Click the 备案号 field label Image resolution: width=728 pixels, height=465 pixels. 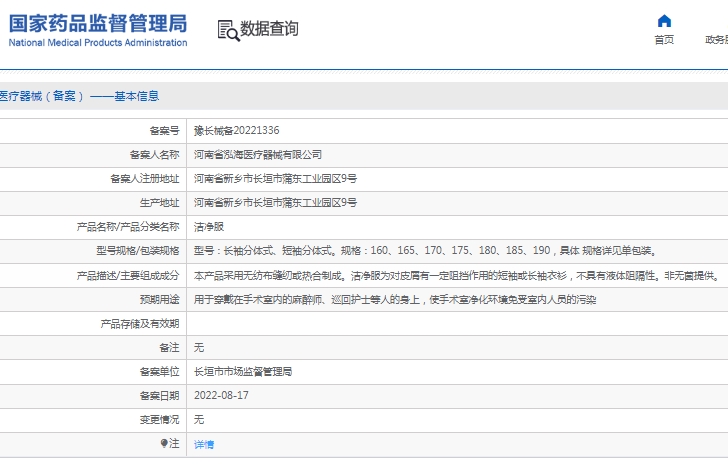[x=164, y=131]
